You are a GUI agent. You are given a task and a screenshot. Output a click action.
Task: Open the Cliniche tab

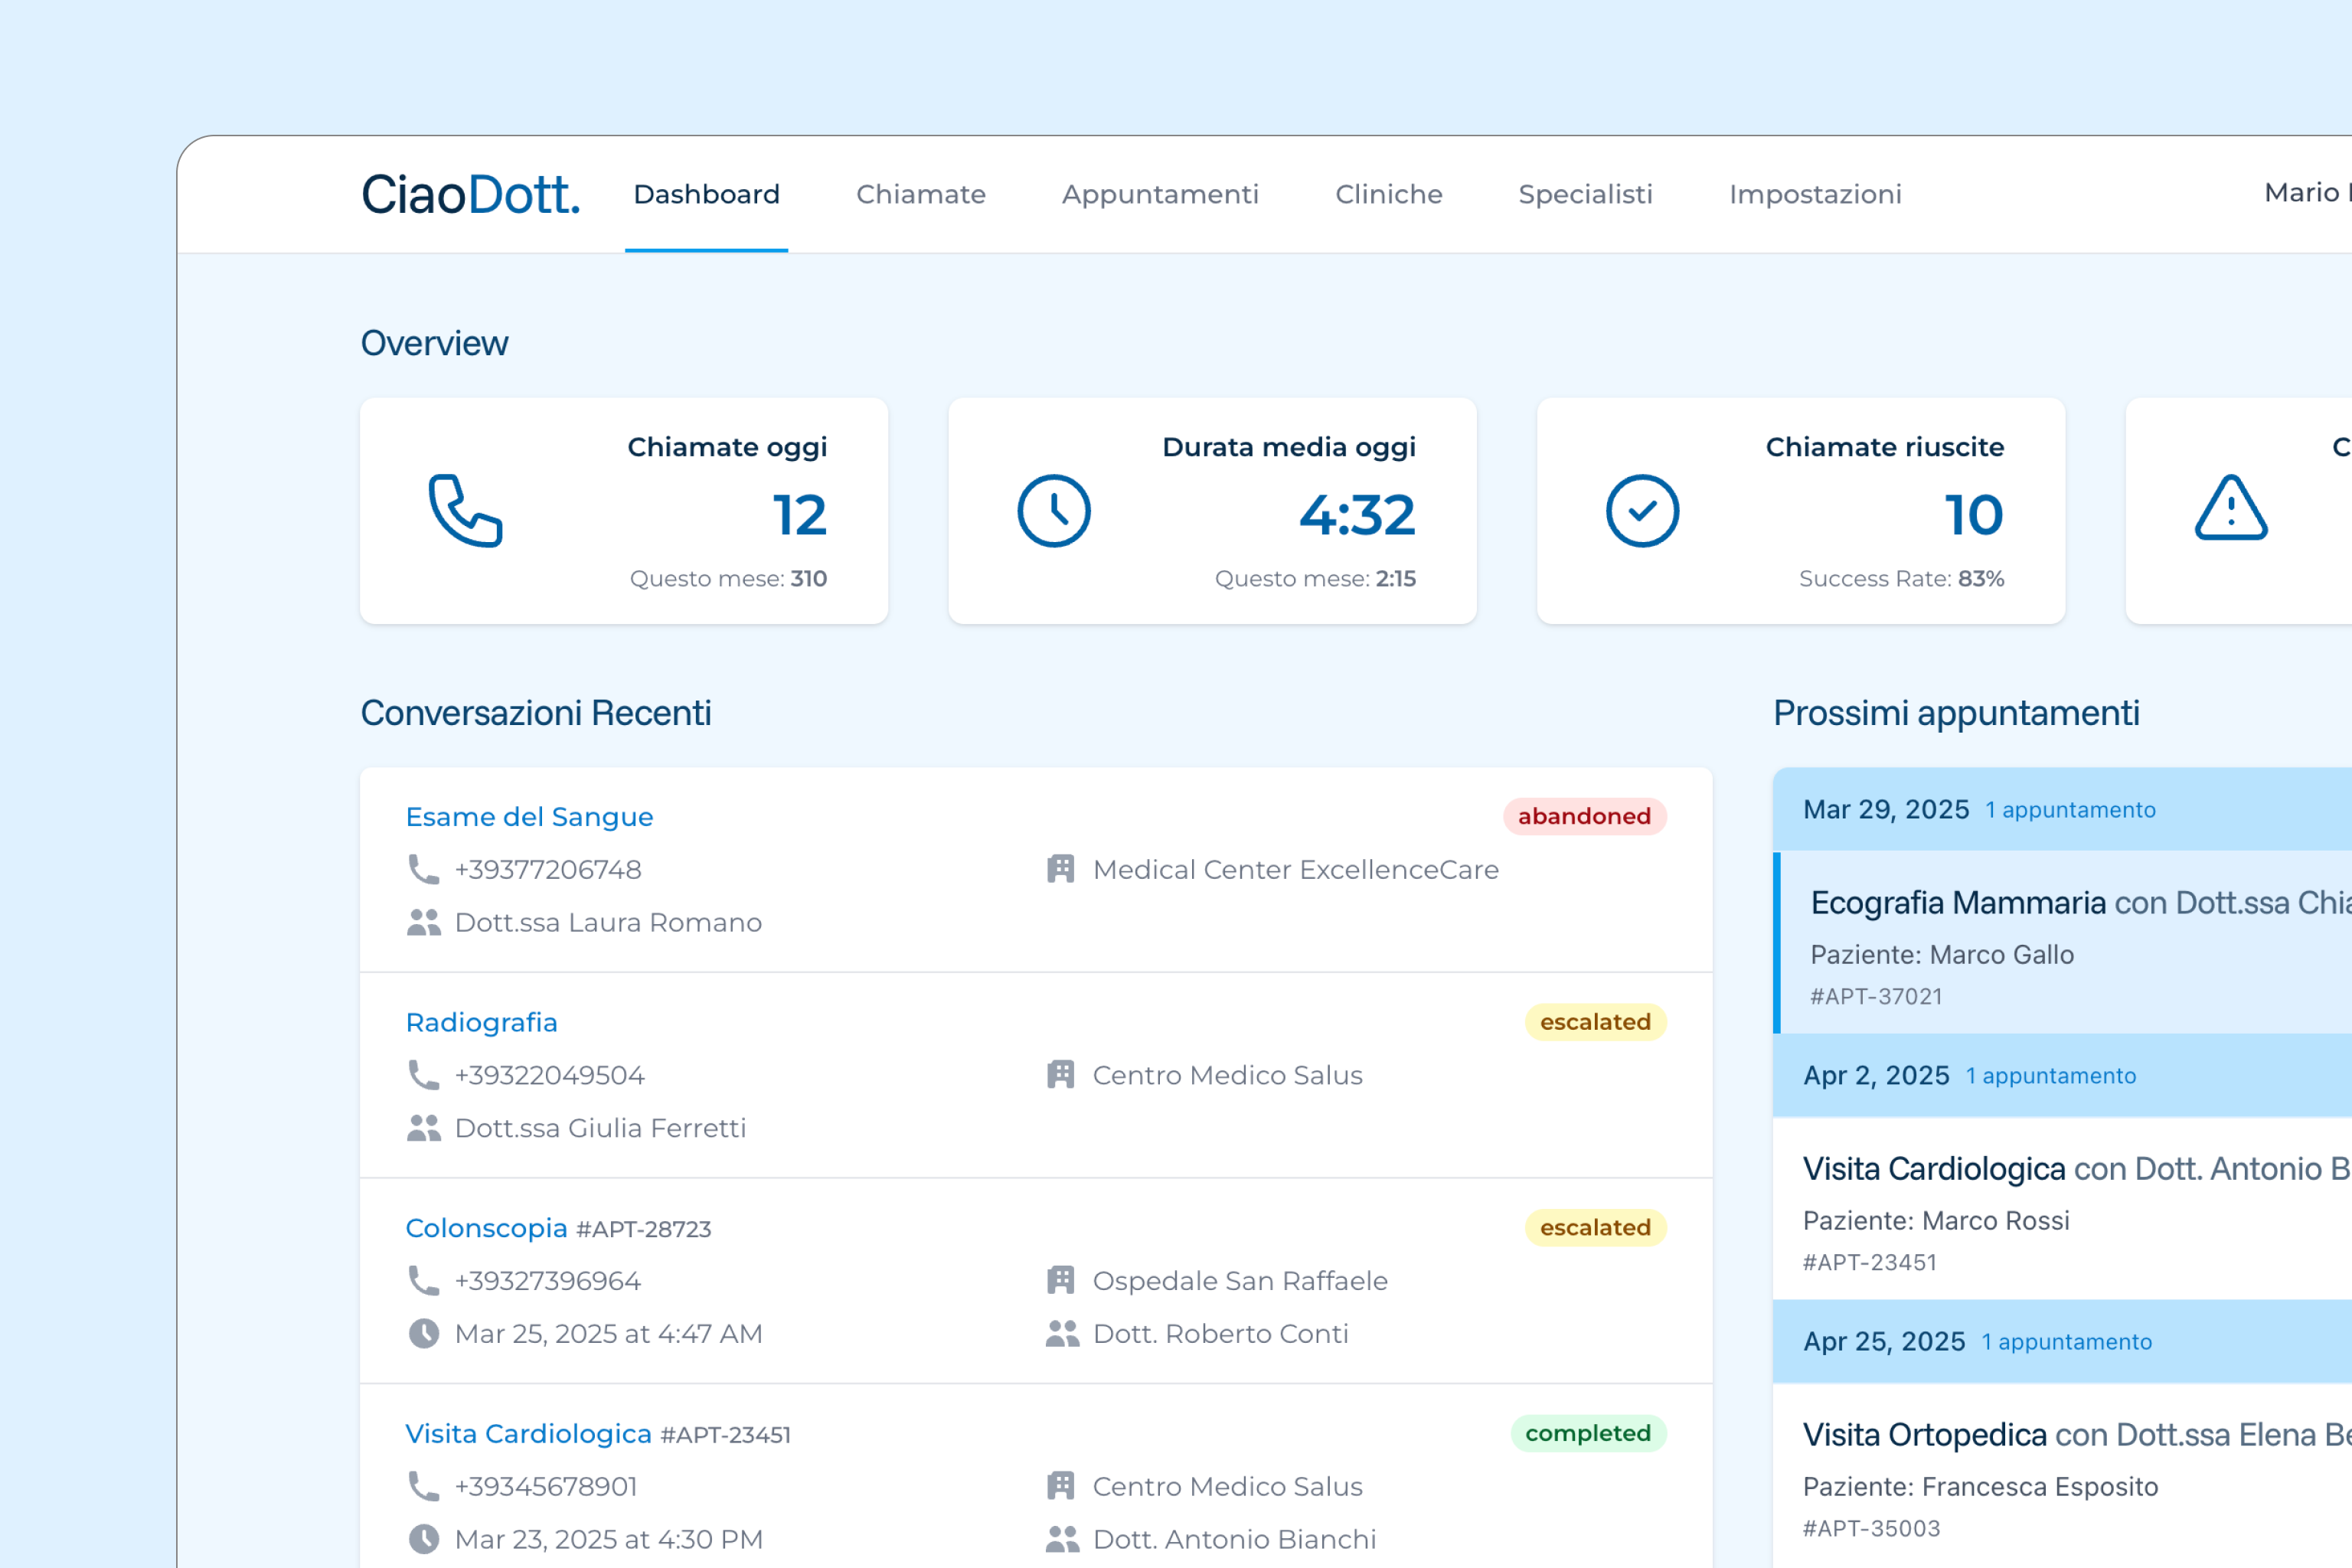pyautogui.click(x=1388, y=194)
